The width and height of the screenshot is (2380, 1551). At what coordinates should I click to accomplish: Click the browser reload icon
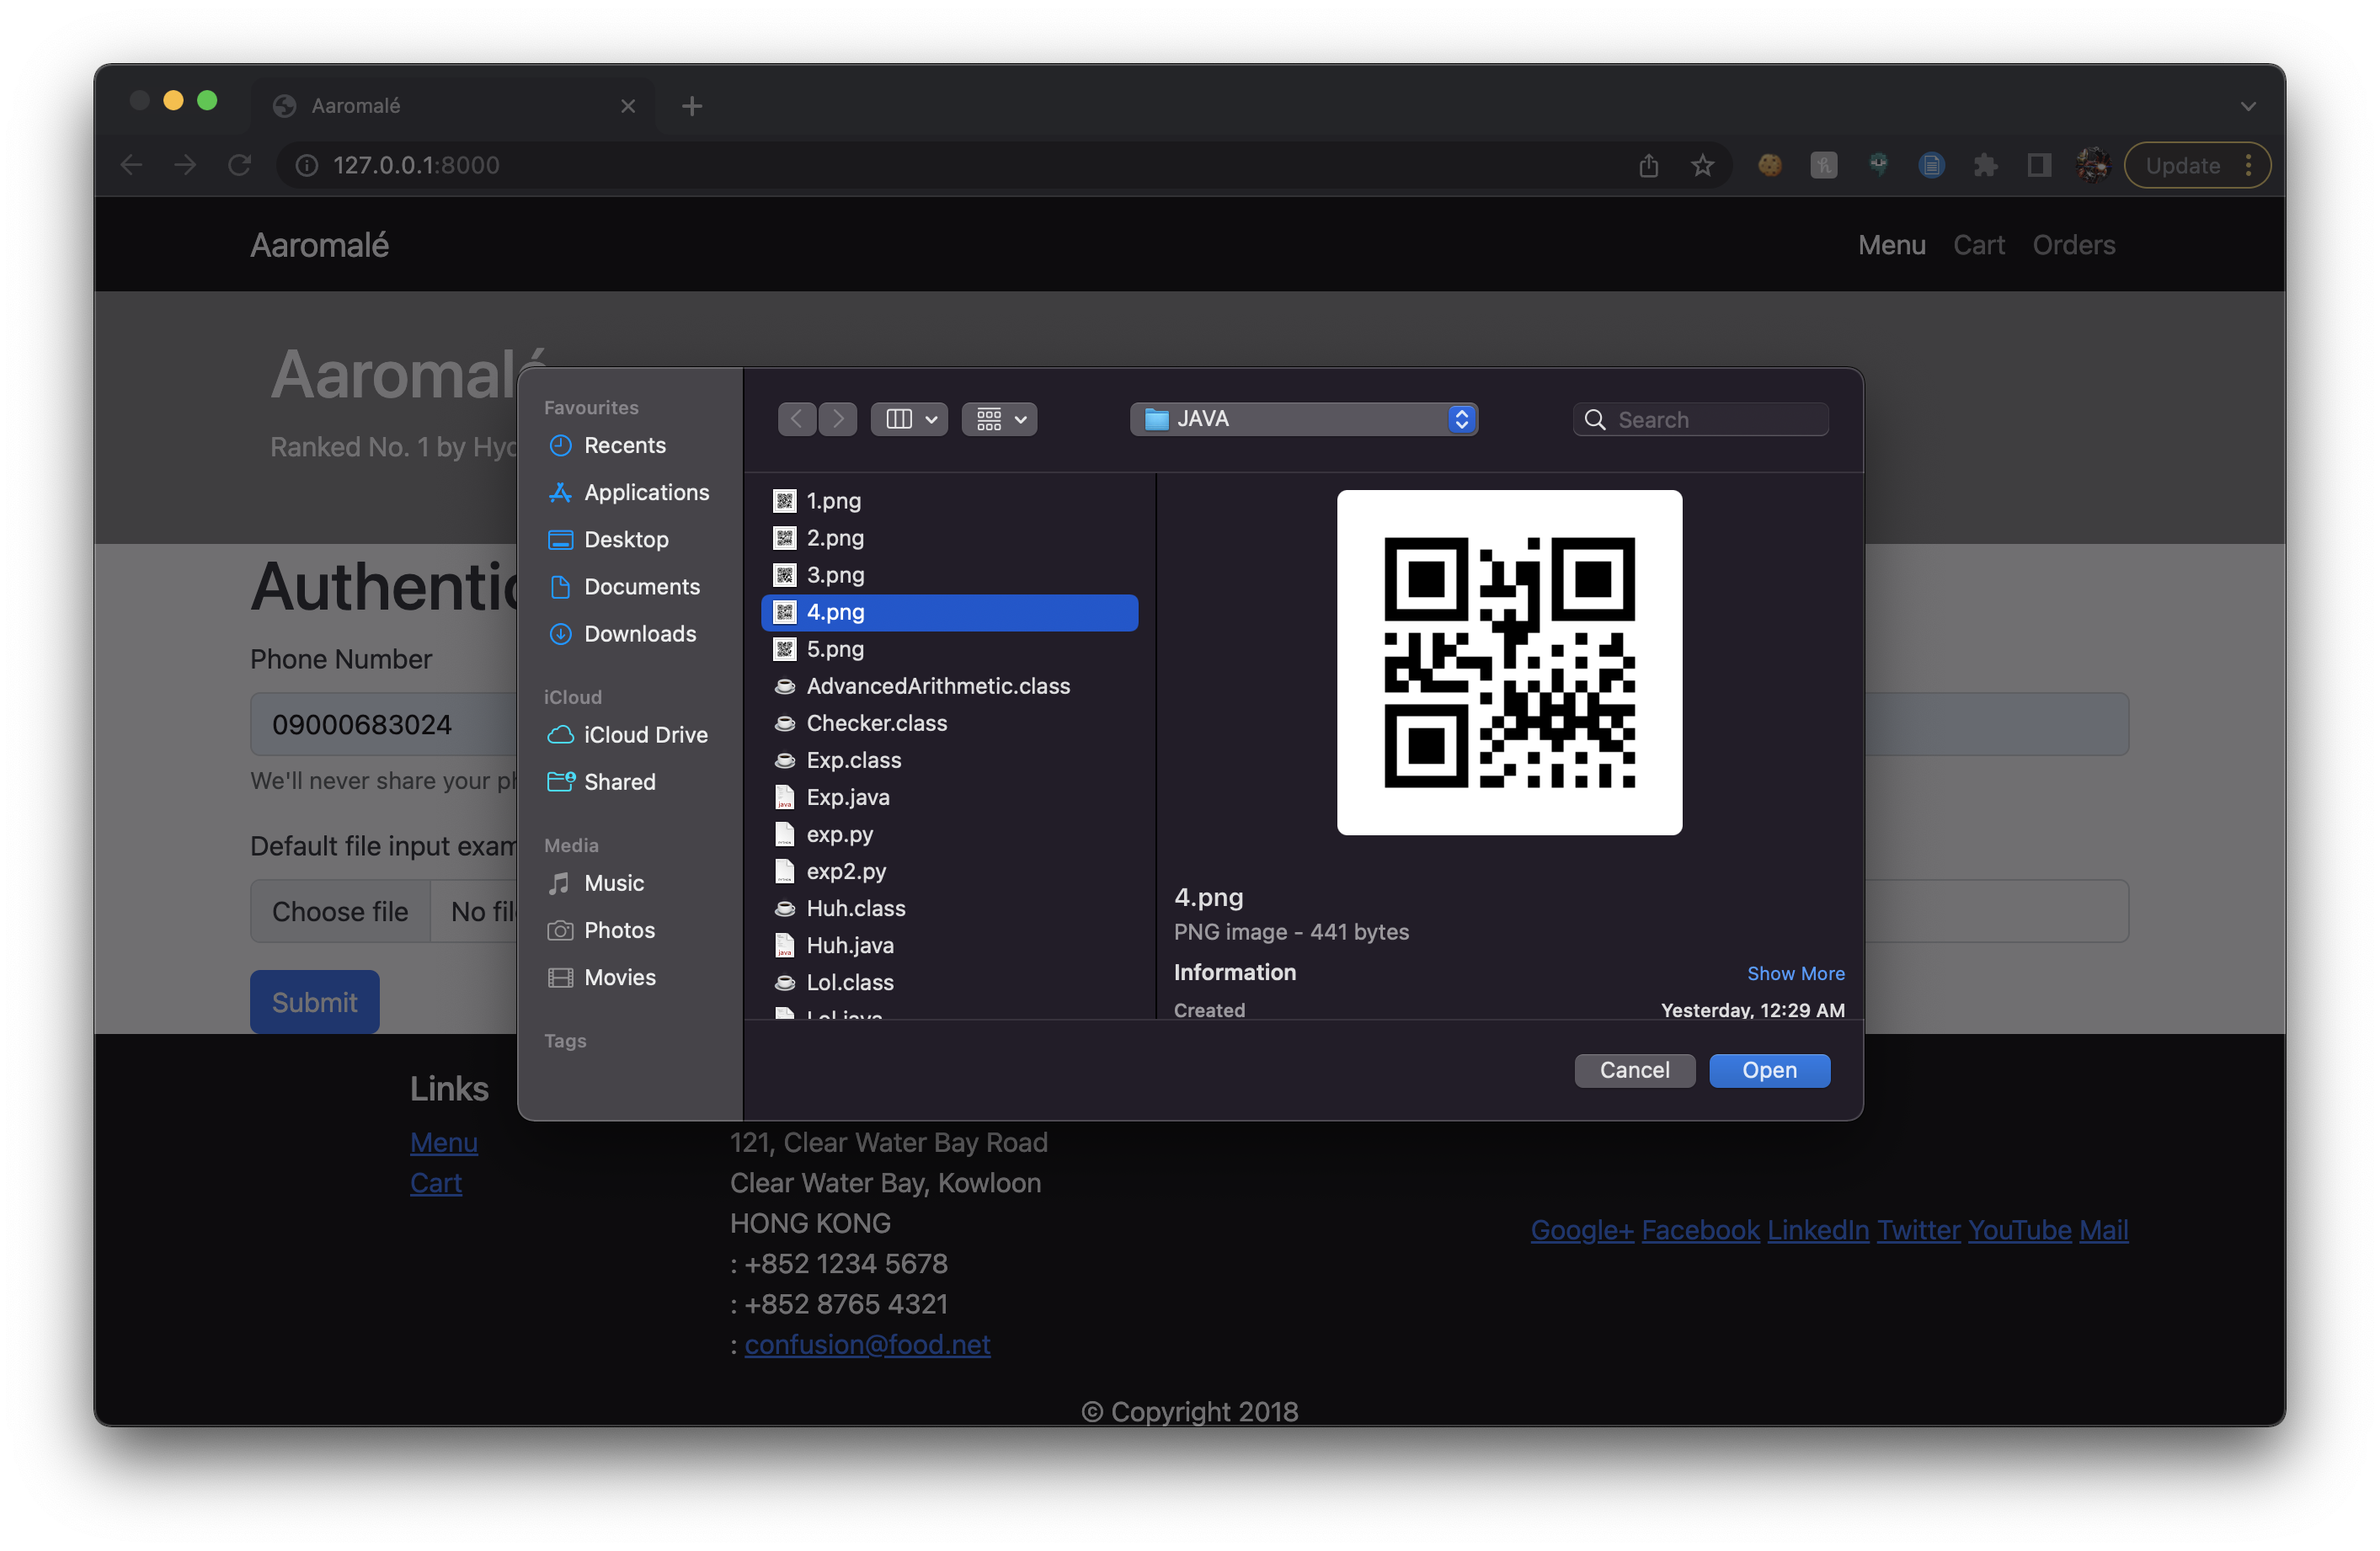(239, 165)
